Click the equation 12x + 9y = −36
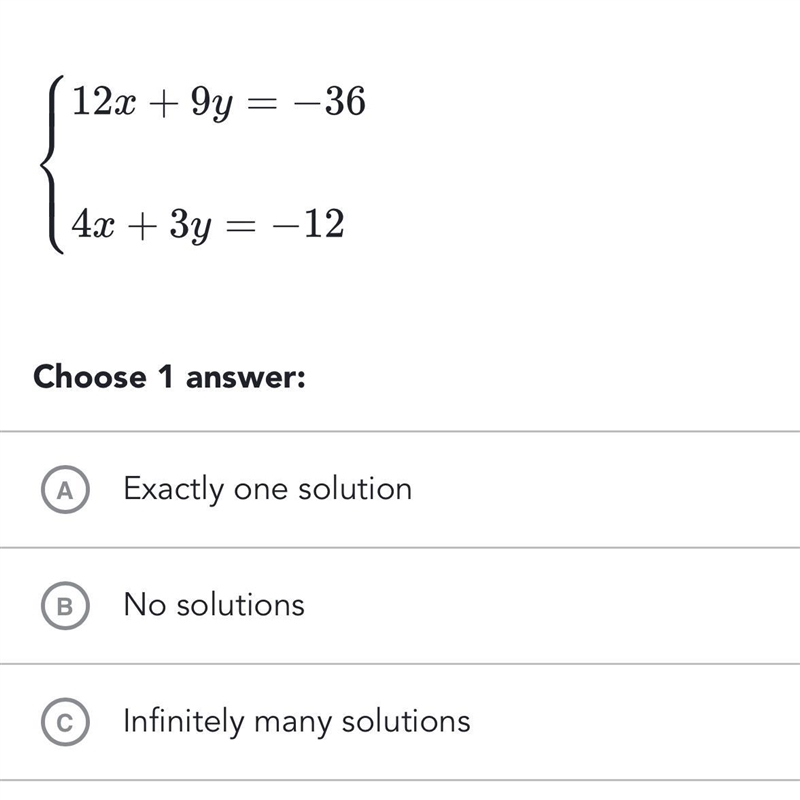This screenshot has height=800, width=800. coord(219,103)
